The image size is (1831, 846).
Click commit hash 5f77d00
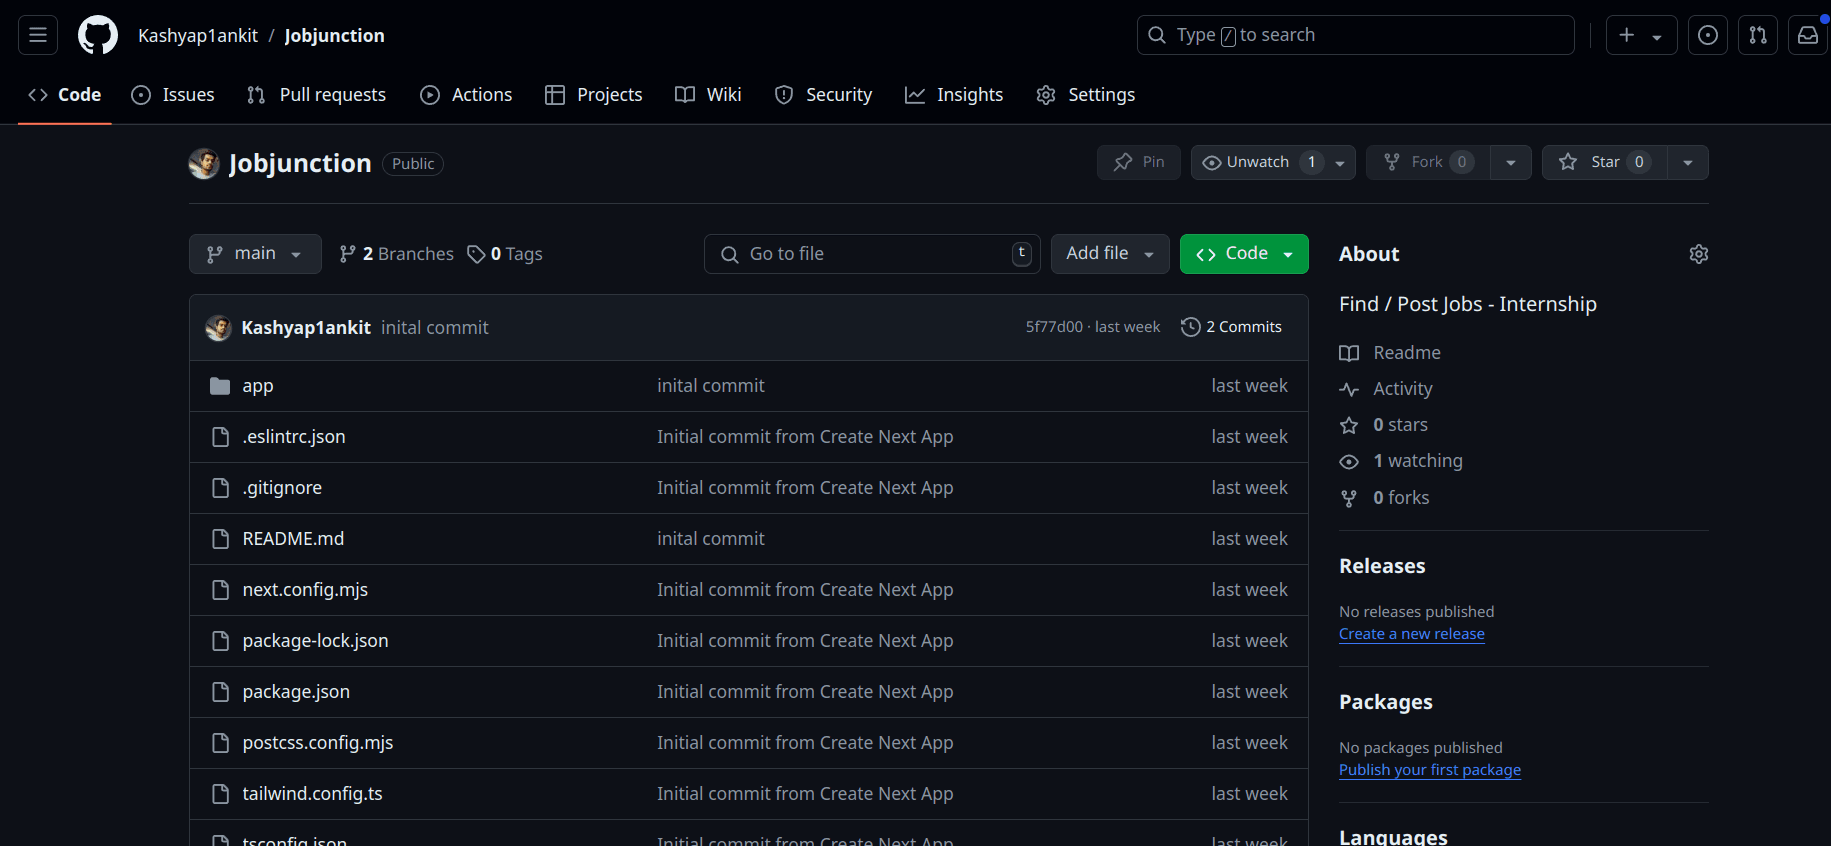[x=1054, y=327]
